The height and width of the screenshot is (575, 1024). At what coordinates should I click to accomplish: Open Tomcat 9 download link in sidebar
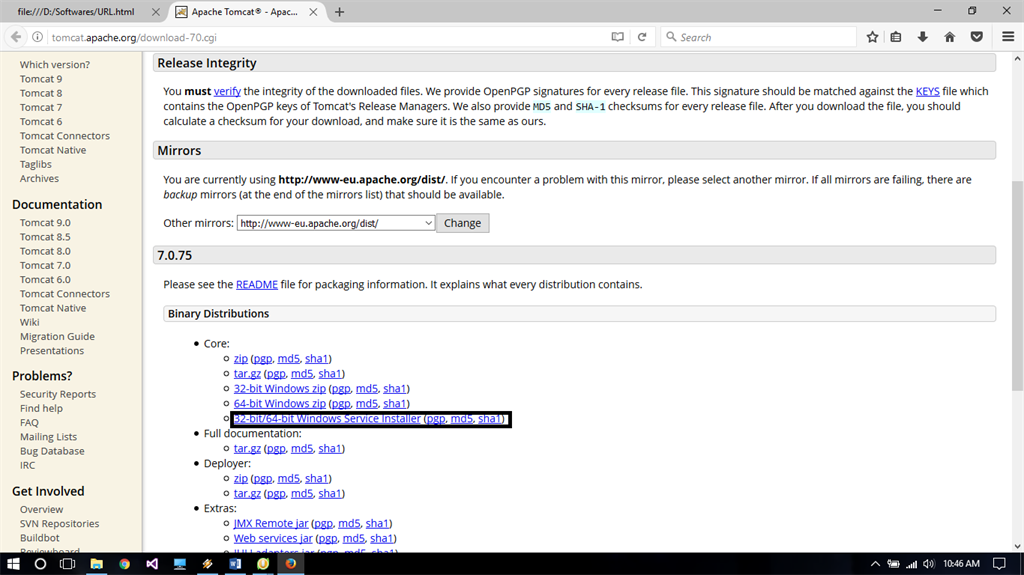click(41, 79)
